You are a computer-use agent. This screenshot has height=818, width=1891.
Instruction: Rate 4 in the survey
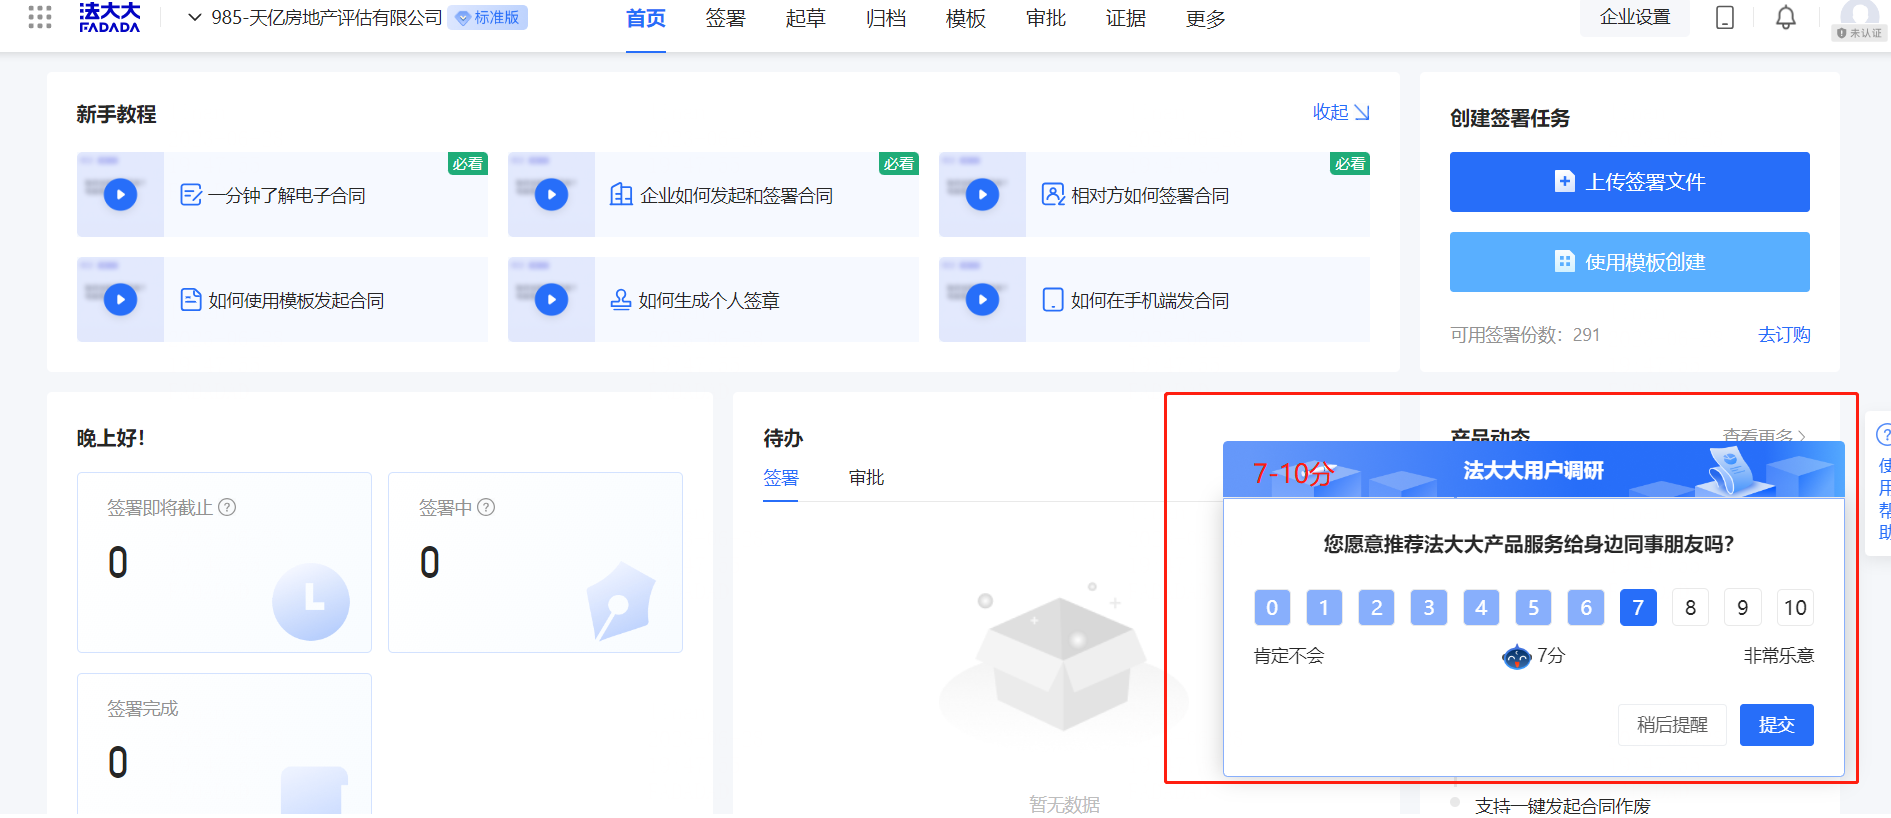click(1481, 607)
